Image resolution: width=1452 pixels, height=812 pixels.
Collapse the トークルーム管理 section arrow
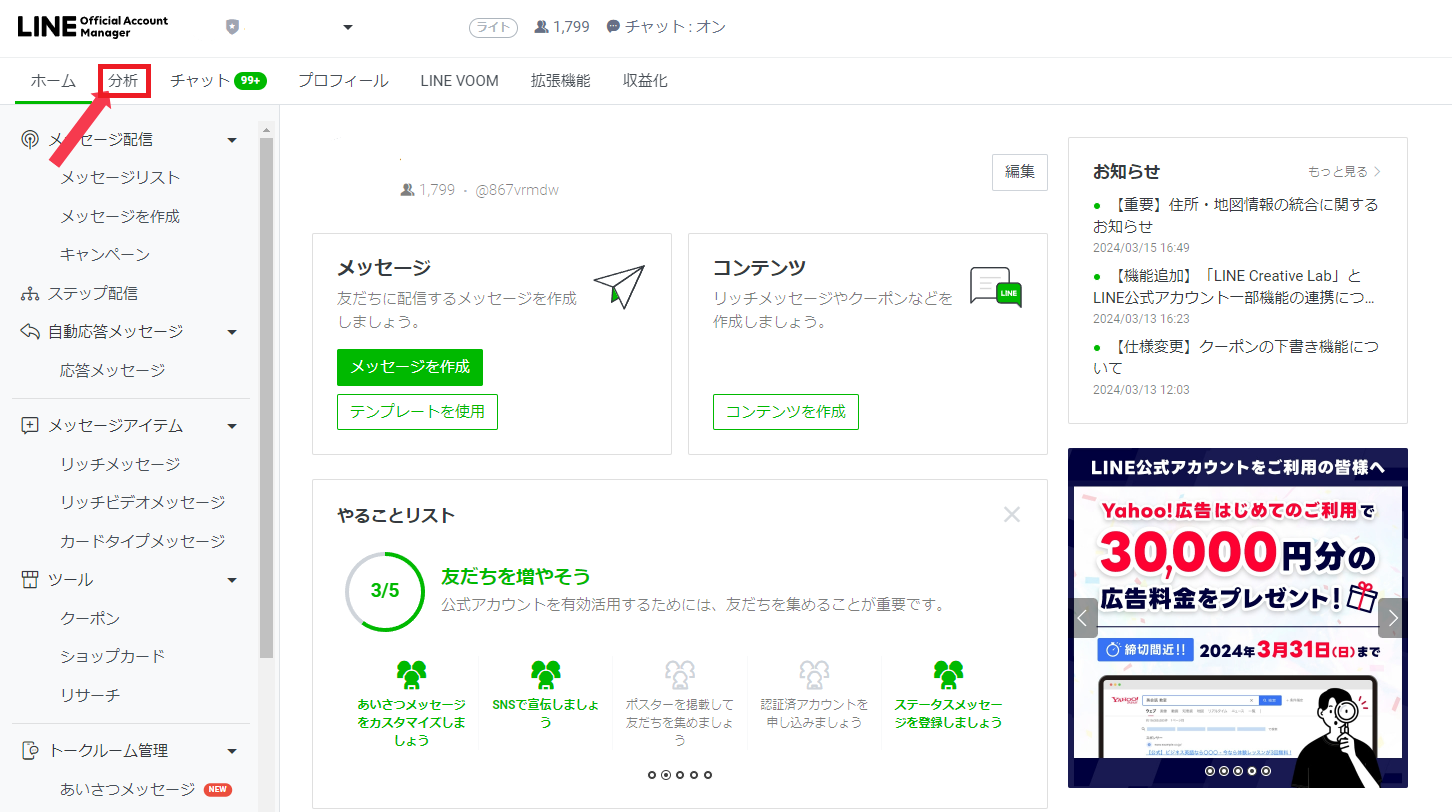[x=232, y=751]
